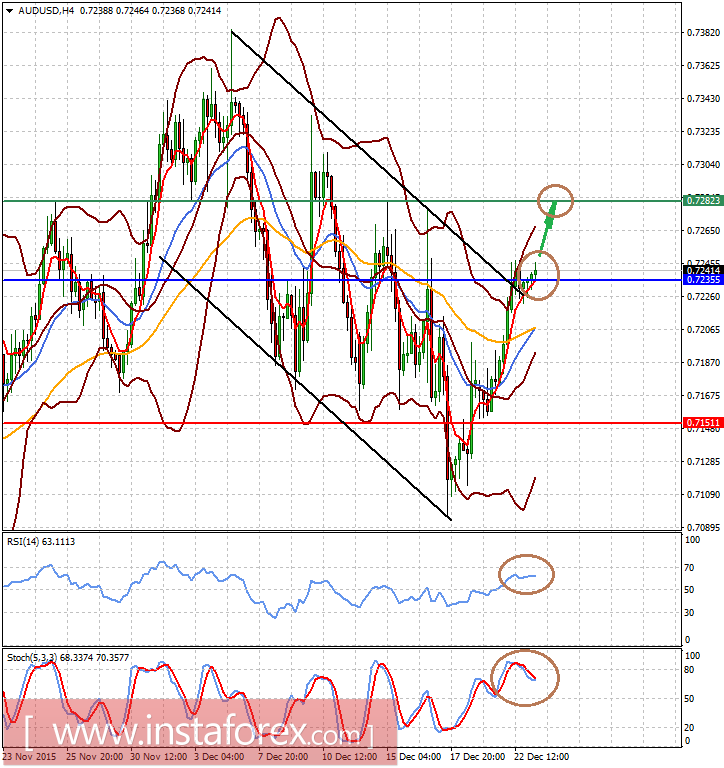
Task: Open the chart menu triangle beside AUDUSD,H4
Action: 9,11
